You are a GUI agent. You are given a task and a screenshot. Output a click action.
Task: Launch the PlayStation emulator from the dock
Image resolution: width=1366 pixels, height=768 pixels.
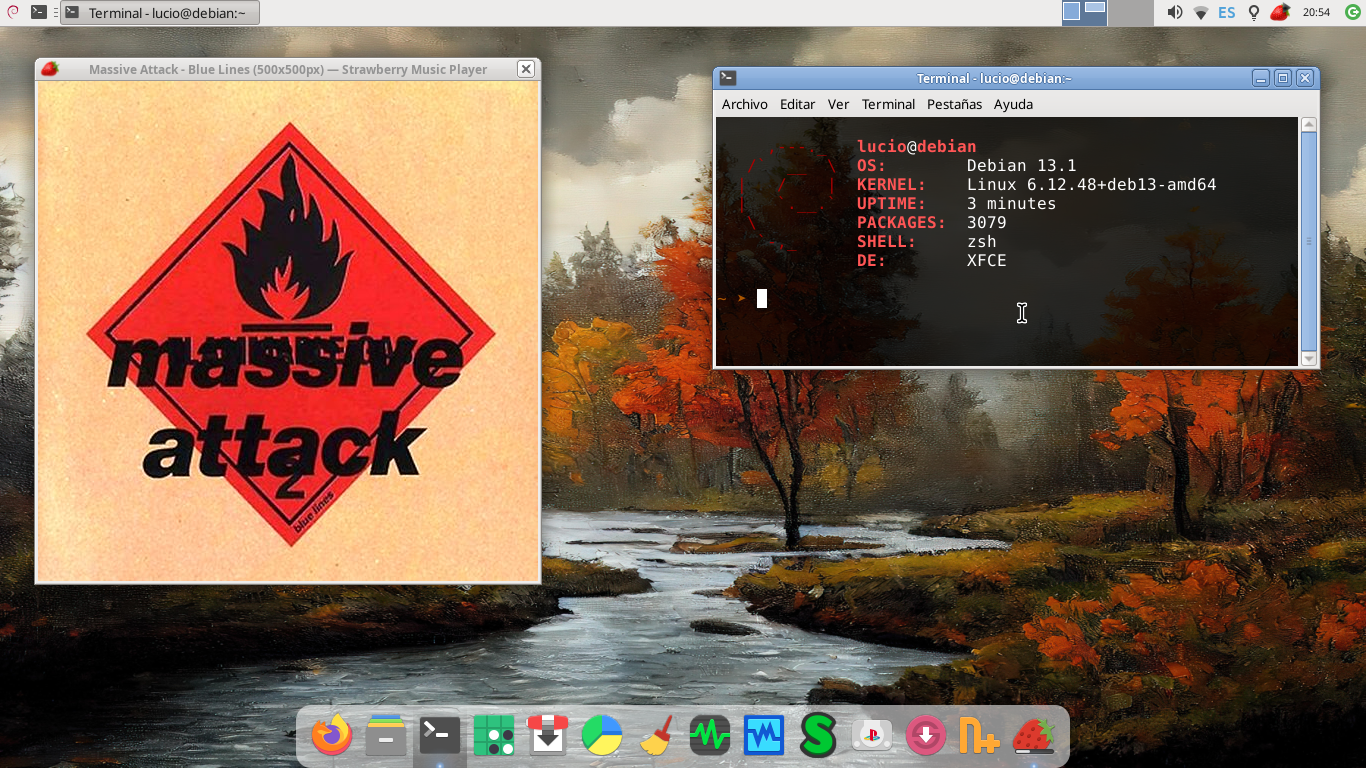[x=872, y=736]
